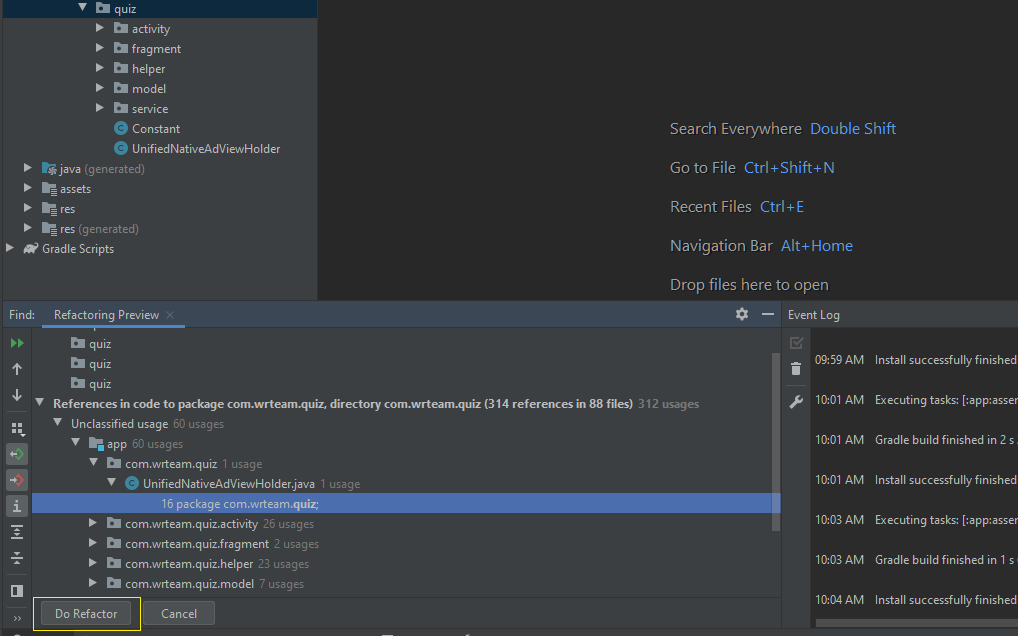The width and height of the screenshot is (1018, 636).
Task: Select line '16 package com.wrteam.quiz;'
Action: click(x=406, y=504)
